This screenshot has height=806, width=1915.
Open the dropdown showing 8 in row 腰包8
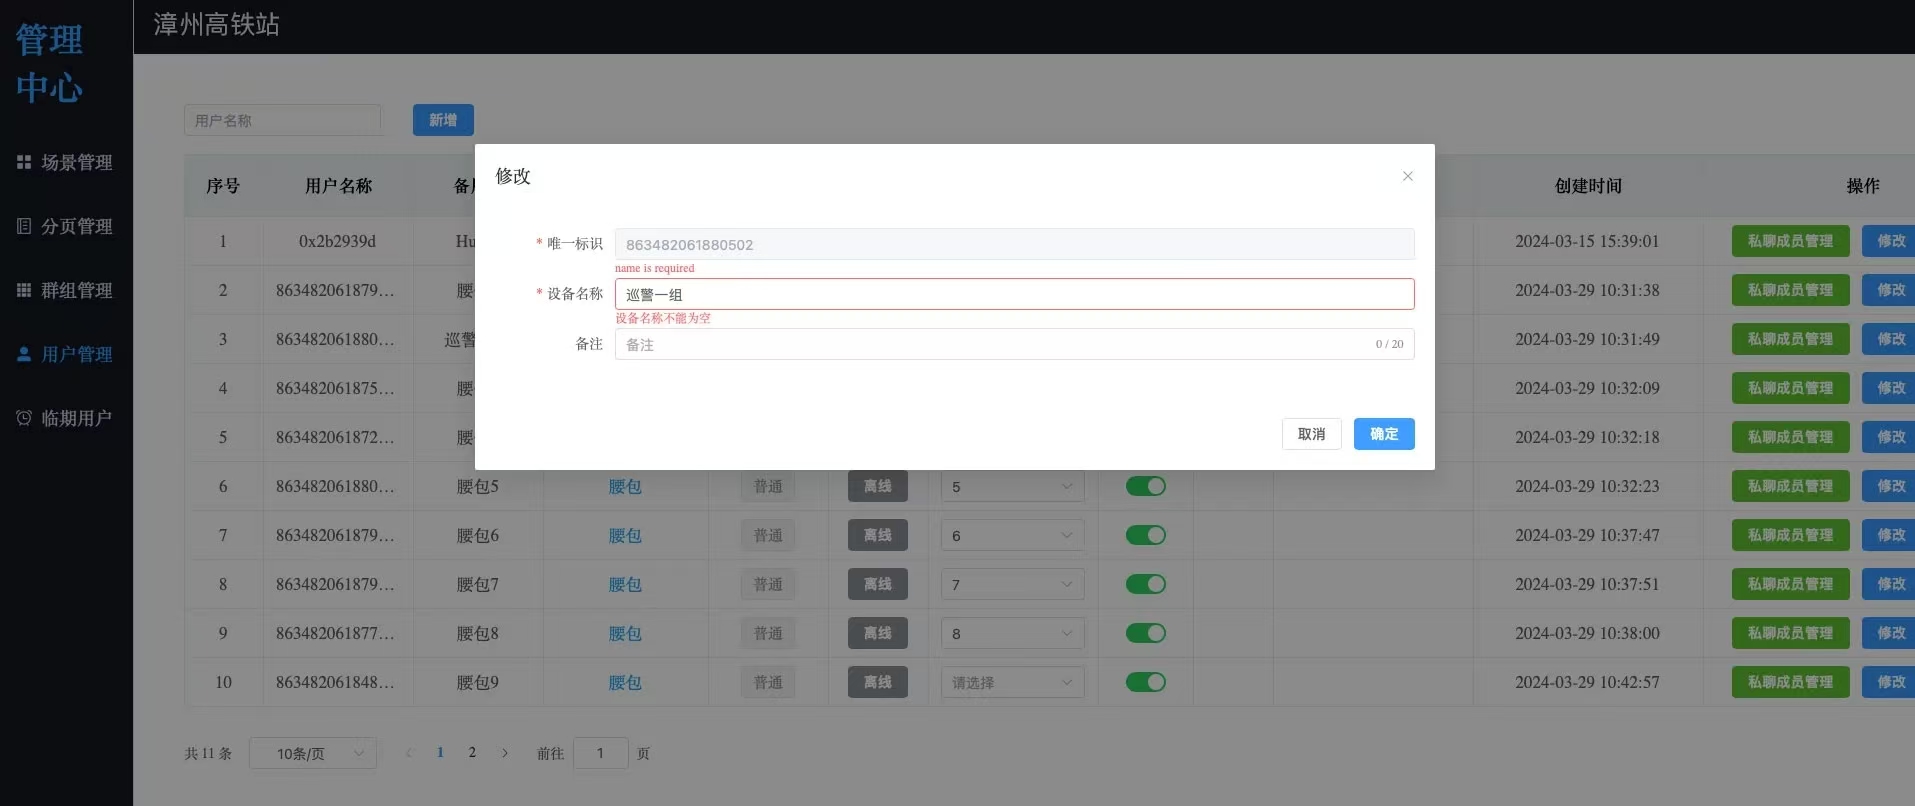click(x=1012, y=634)
